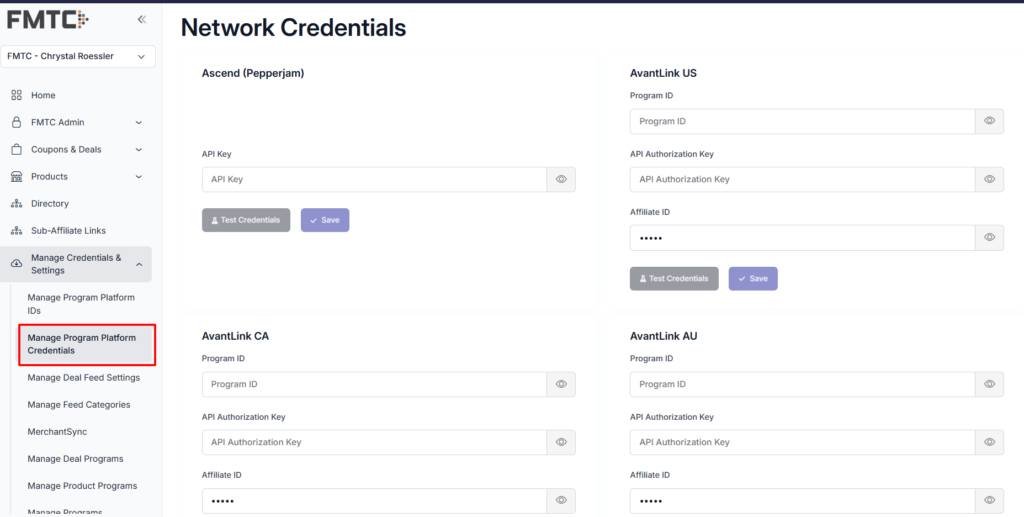Click the AvantLink US API Authorization Key field
This screenshot has height=517, width=1024.
point(802,179)
